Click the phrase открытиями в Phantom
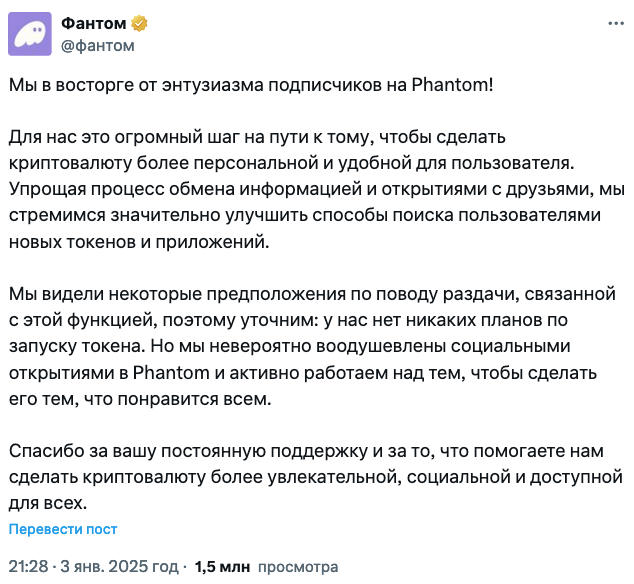Image resolution: width=634 pixels, height=584 pixels. pos(109,372)
